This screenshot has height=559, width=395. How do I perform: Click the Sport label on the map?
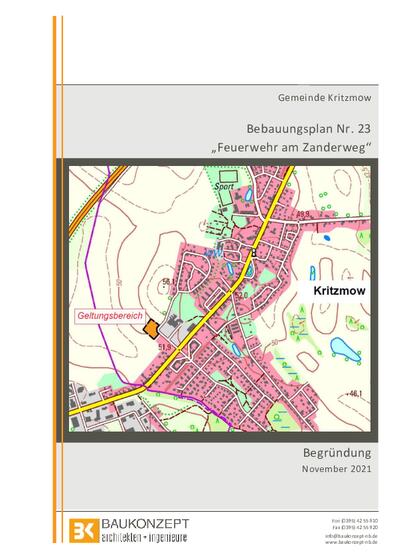click(x=224, y=186)
